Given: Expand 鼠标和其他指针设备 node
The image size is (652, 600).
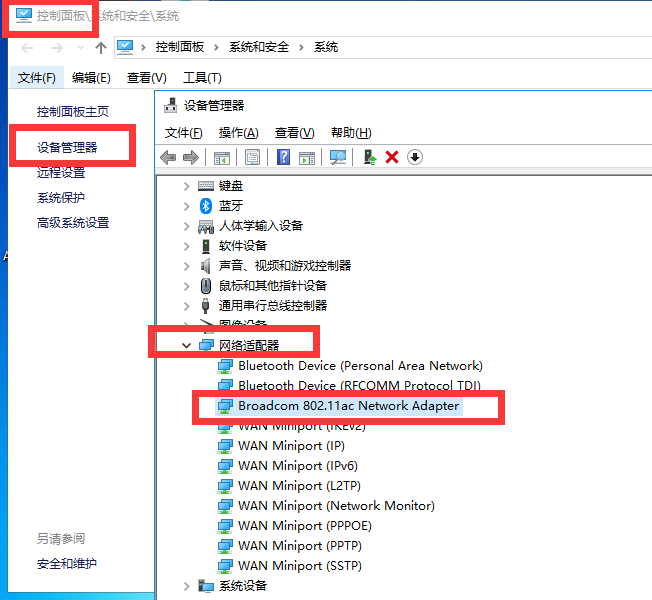Looking at the screenshot, I should pos(187,286).
